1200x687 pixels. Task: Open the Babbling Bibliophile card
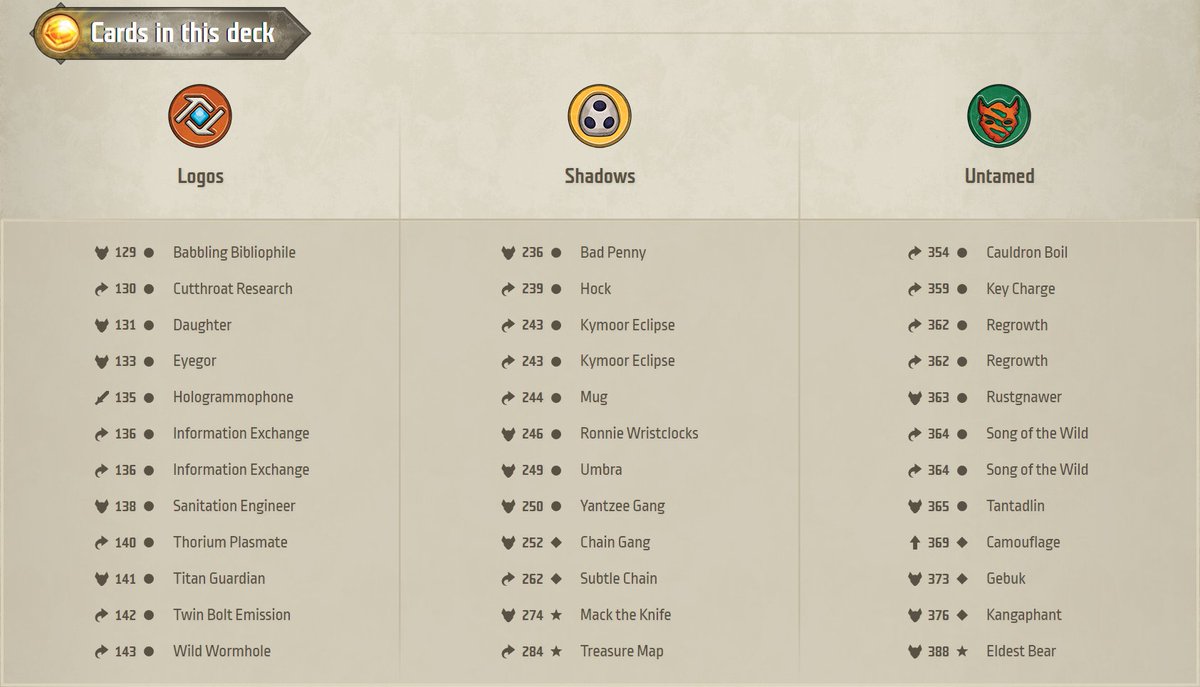(x=234, y=253)
